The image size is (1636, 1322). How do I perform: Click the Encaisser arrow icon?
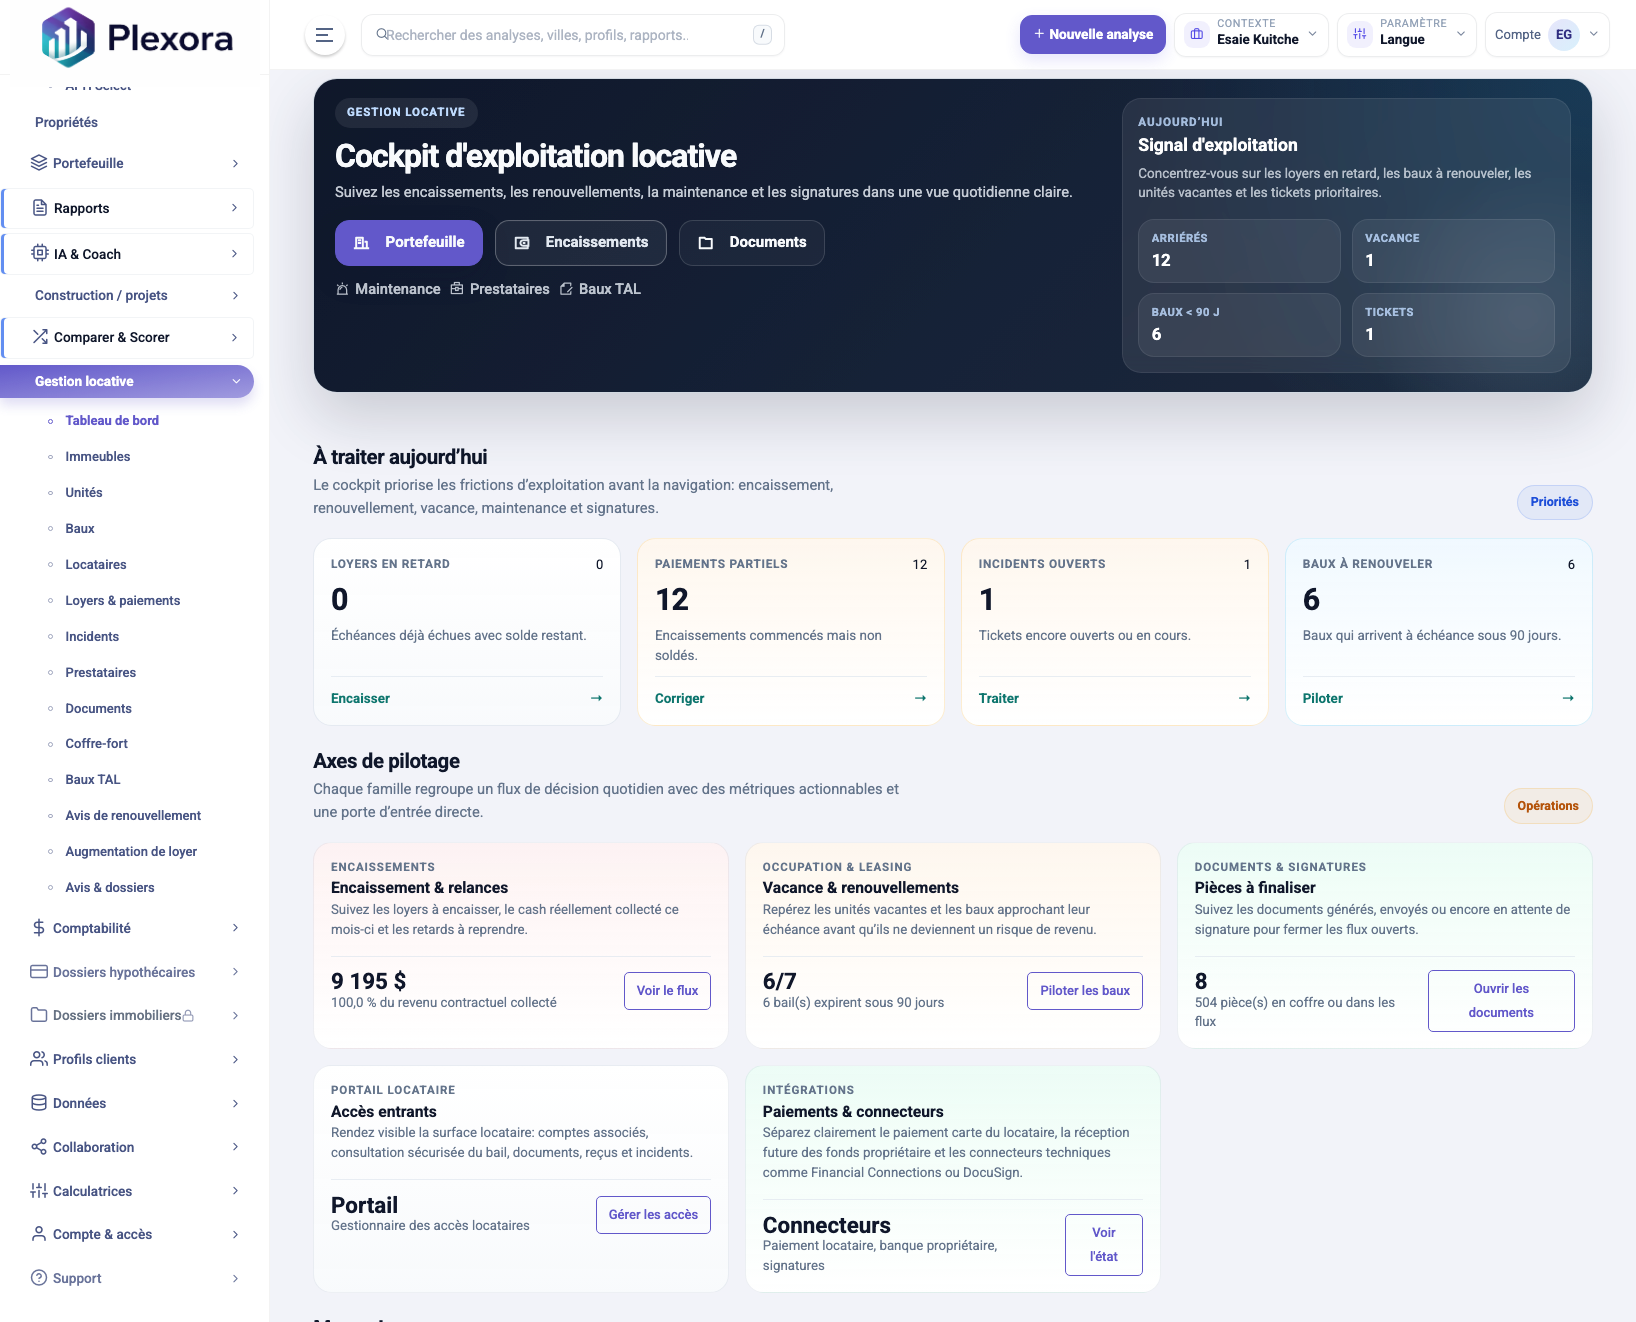596,698
